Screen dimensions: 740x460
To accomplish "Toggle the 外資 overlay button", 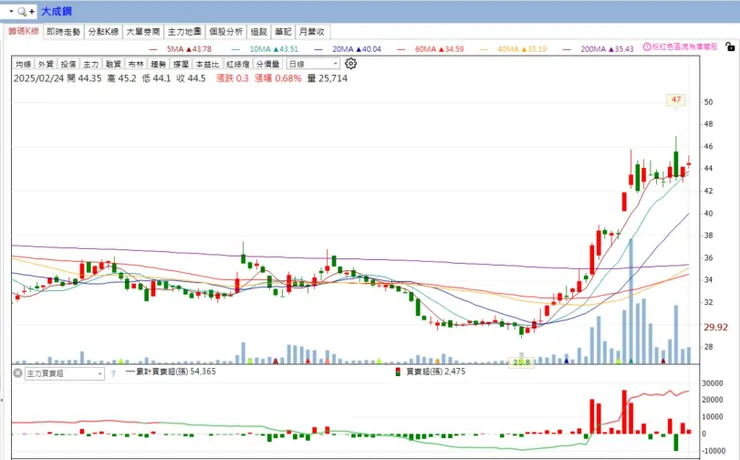I will [46, 64].
